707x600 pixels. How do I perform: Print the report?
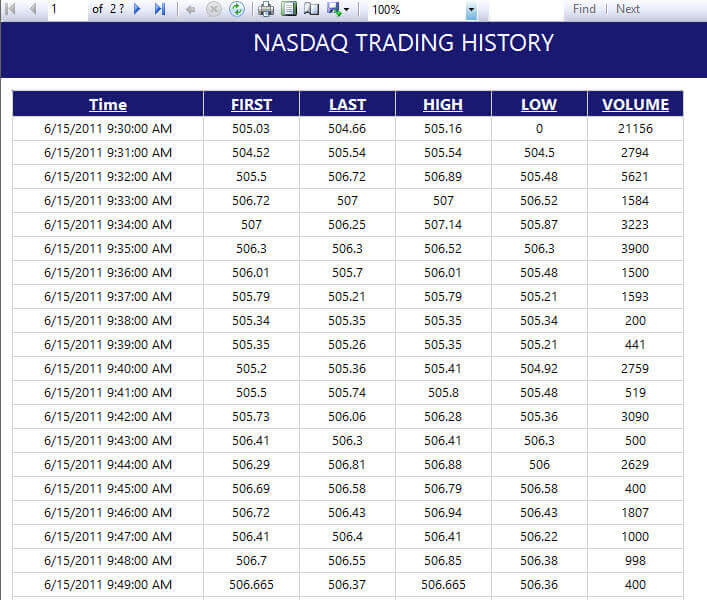click(266, 9)
